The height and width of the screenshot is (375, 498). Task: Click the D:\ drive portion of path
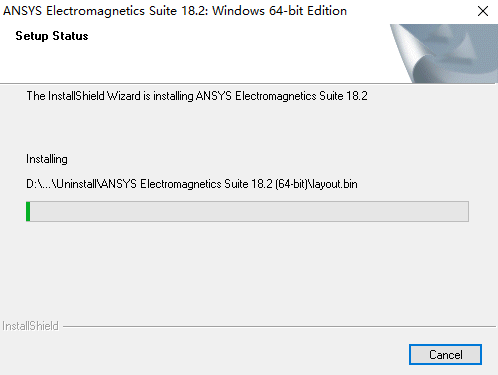pos(32,184)
